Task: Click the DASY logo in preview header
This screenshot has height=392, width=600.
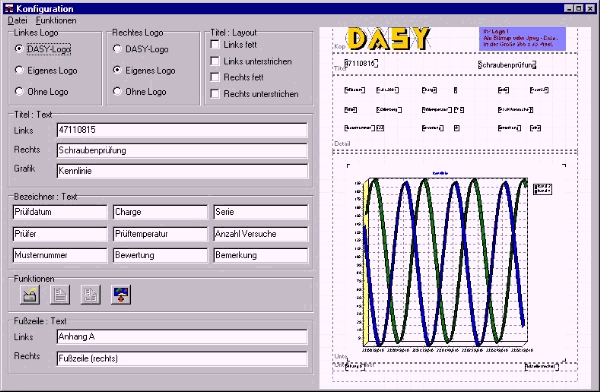Action: pyautogui.click(x=388, y=39)
